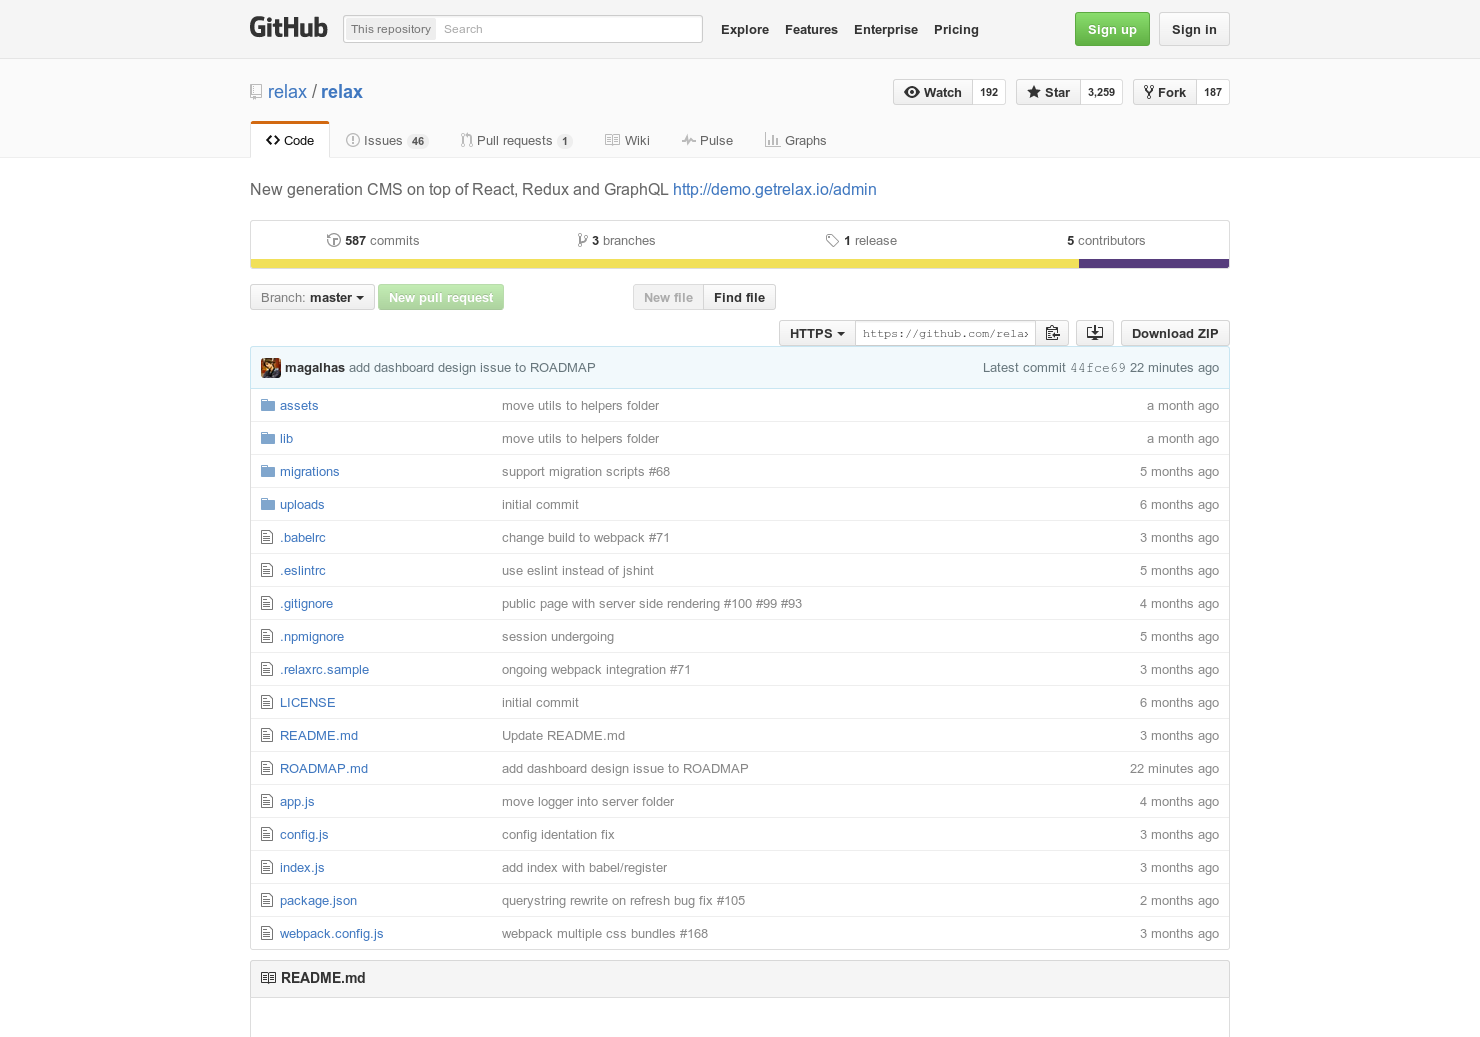
Task: Open the Explore menu item
Action: 745,30
